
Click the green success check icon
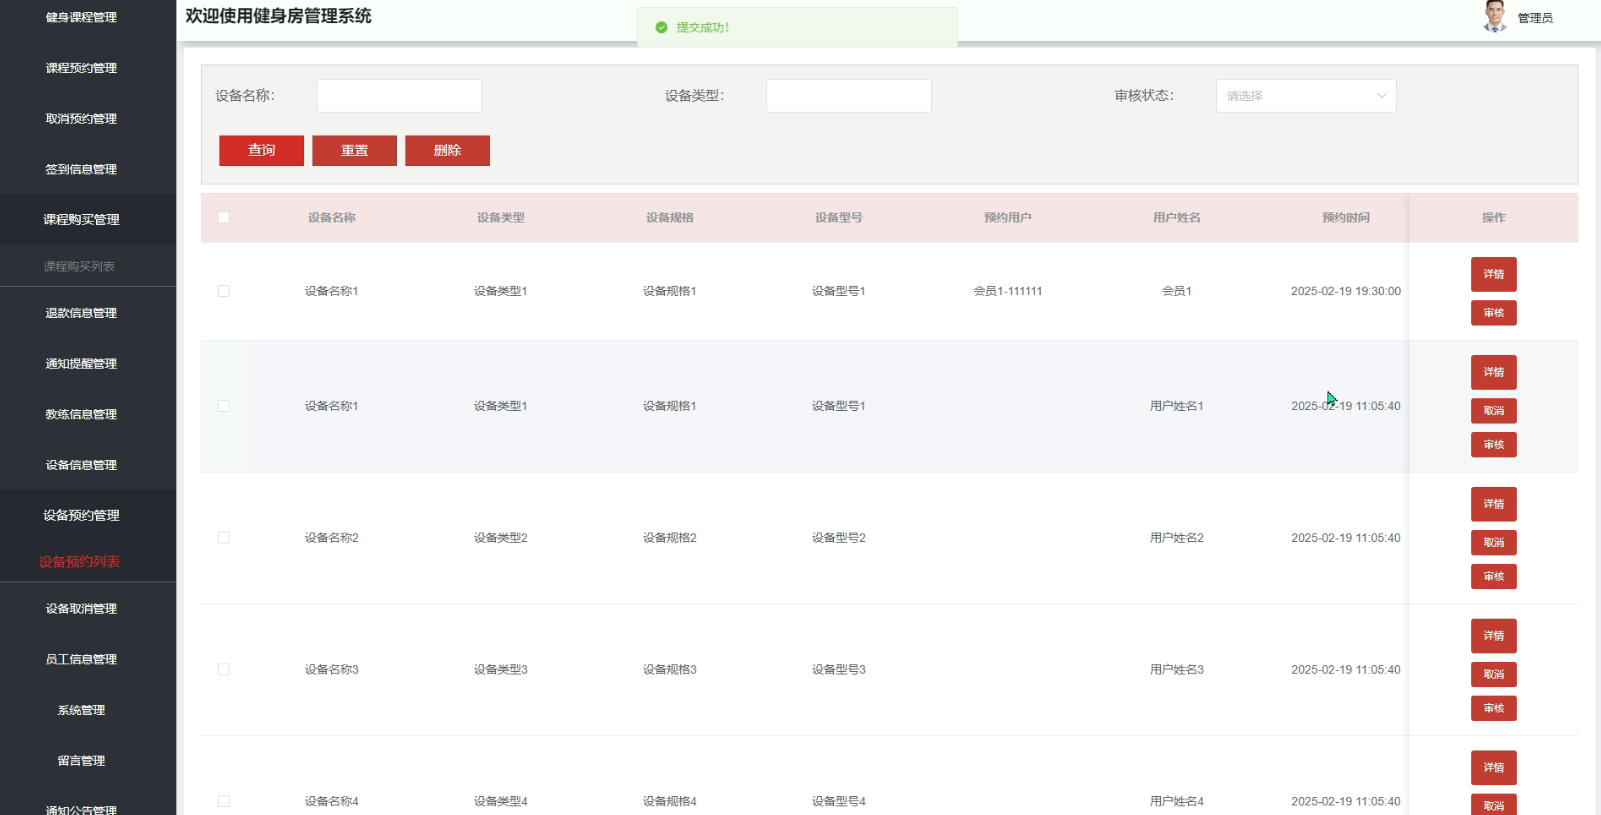pyautogui.click(x=661, y=27)
